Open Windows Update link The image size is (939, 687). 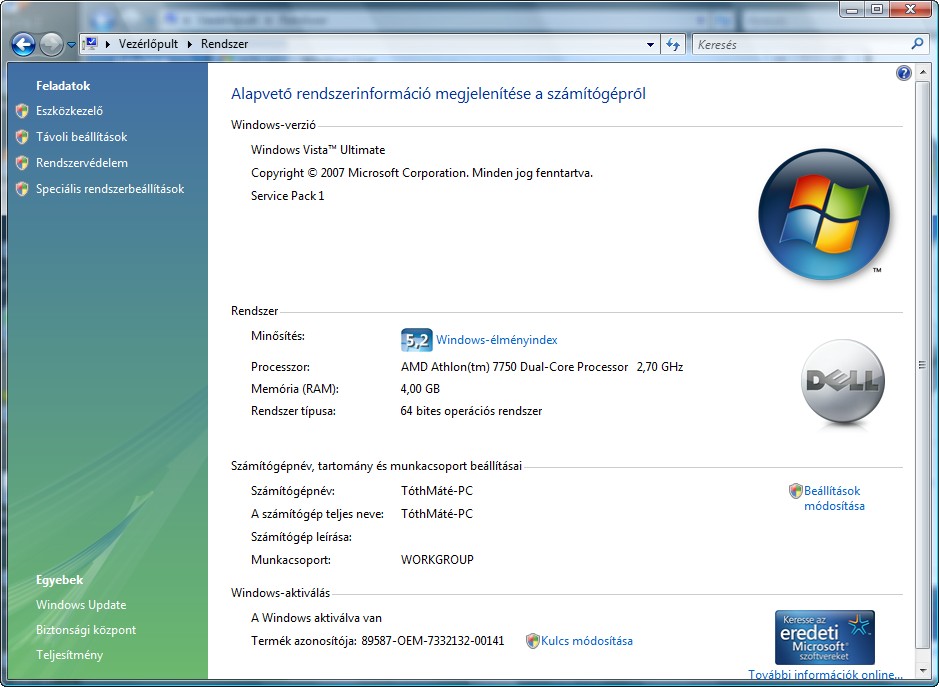[81, 605]
